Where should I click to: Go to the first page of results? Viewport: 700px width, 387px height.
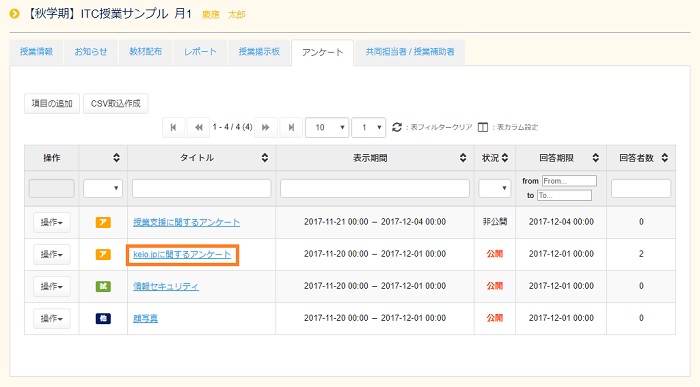tap(173, 128)
